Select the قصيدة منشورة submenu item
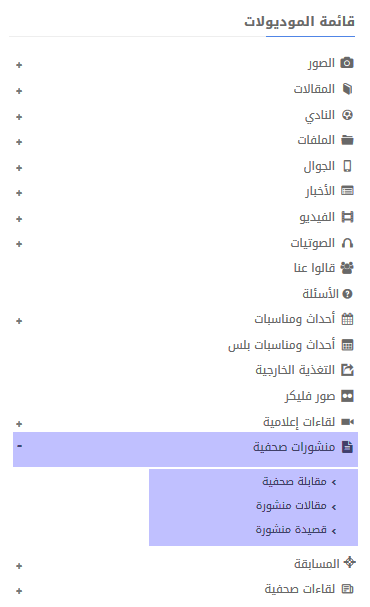This screenshot has width=370, height=607. pyautogui.click(x=296, y=530)
